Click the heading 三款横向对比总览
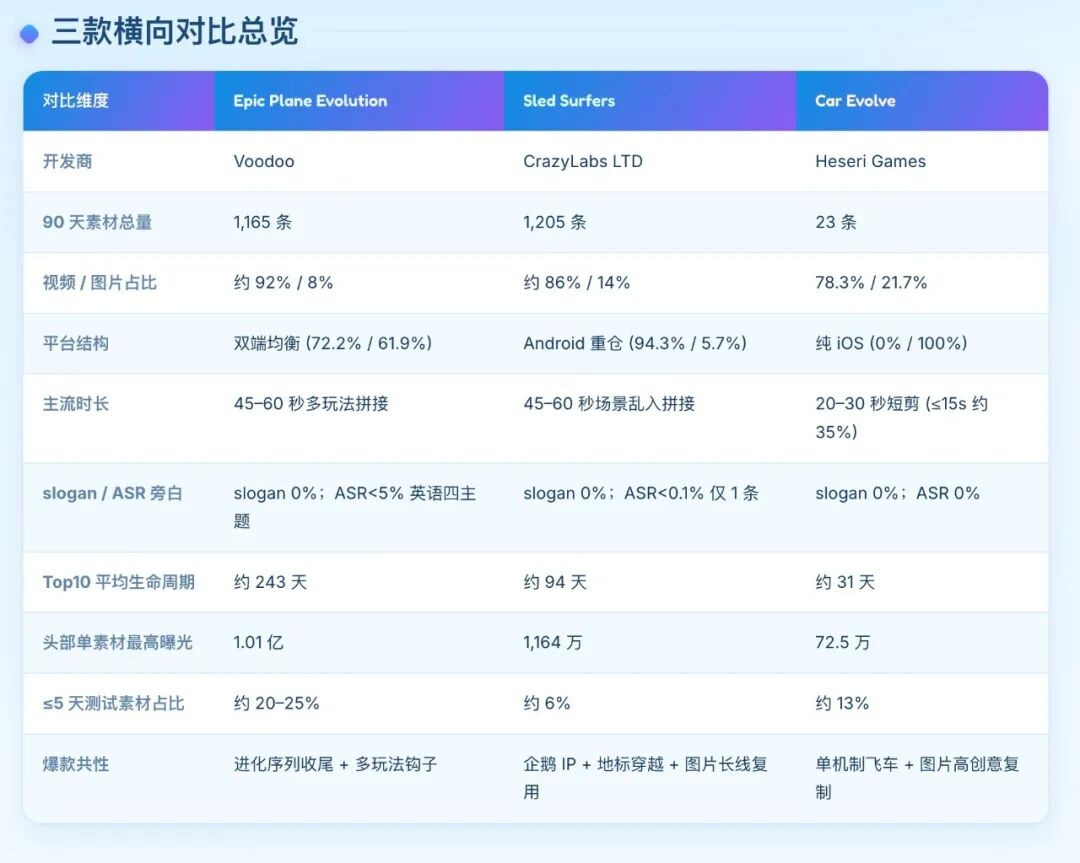Image resolution: width=1080 pixels, height=863 pixels. [x=175, y=32]
